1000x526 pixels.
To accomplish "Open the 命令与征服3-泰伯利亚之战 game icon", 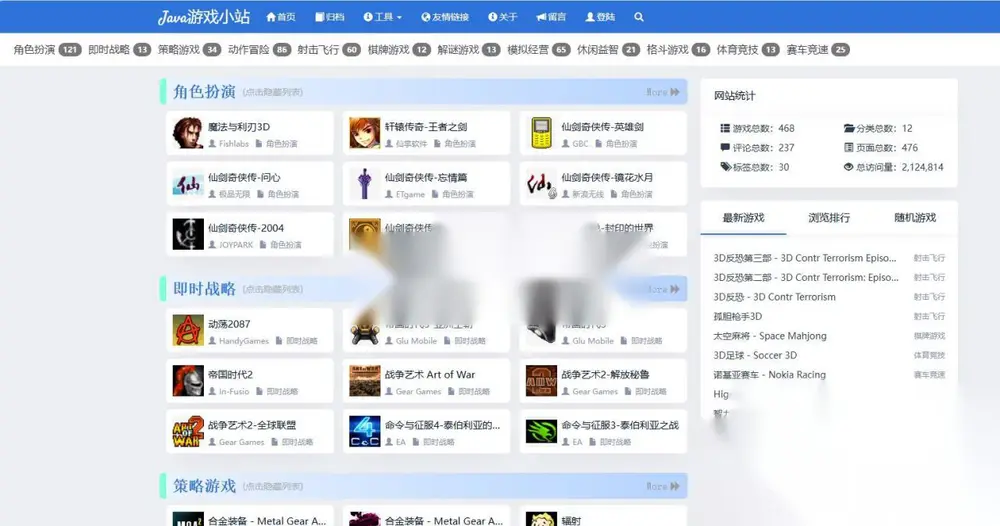I will (x=541, y=431).
